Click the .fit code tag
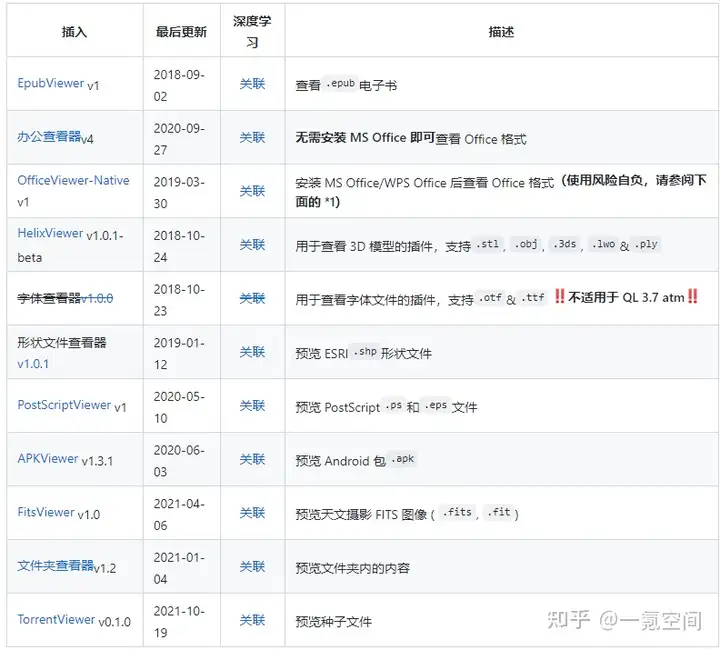Viewport: 720px width, 650px height. [499, 512]
